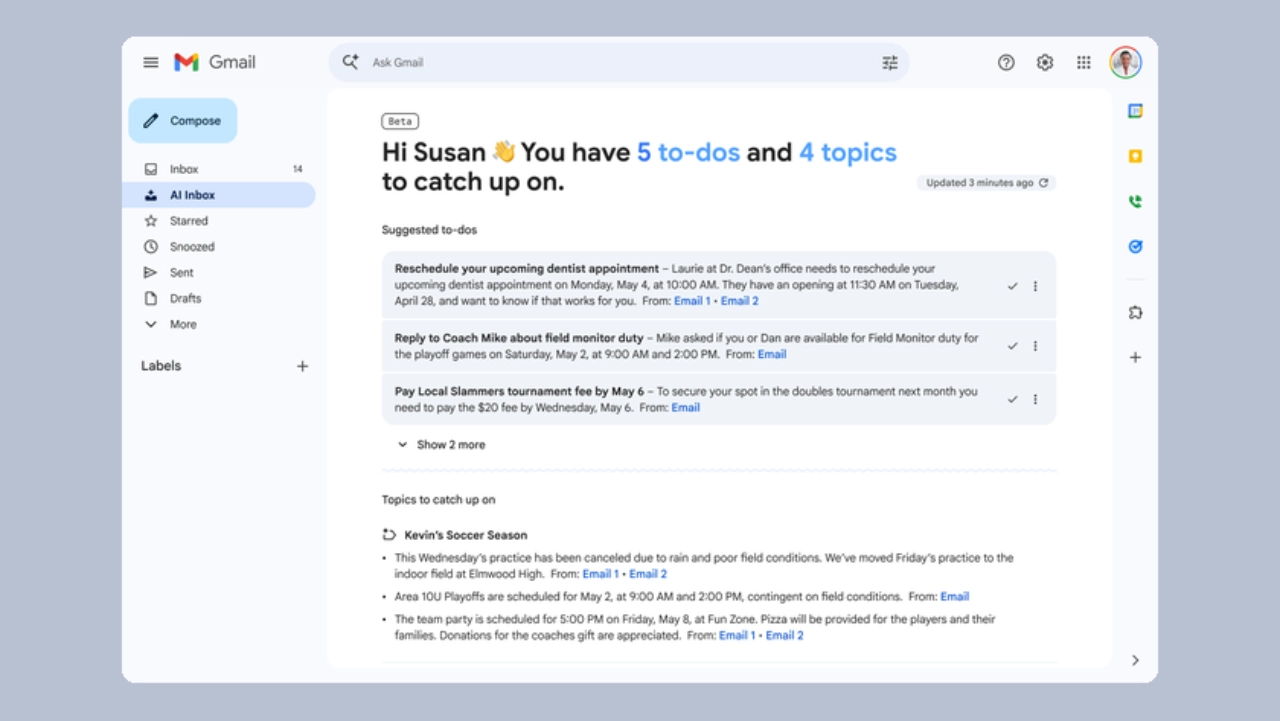This screenshot has height=721, width=1280.
Task: Open the Settings gear icon
Action: click(x=1045, y=63)
